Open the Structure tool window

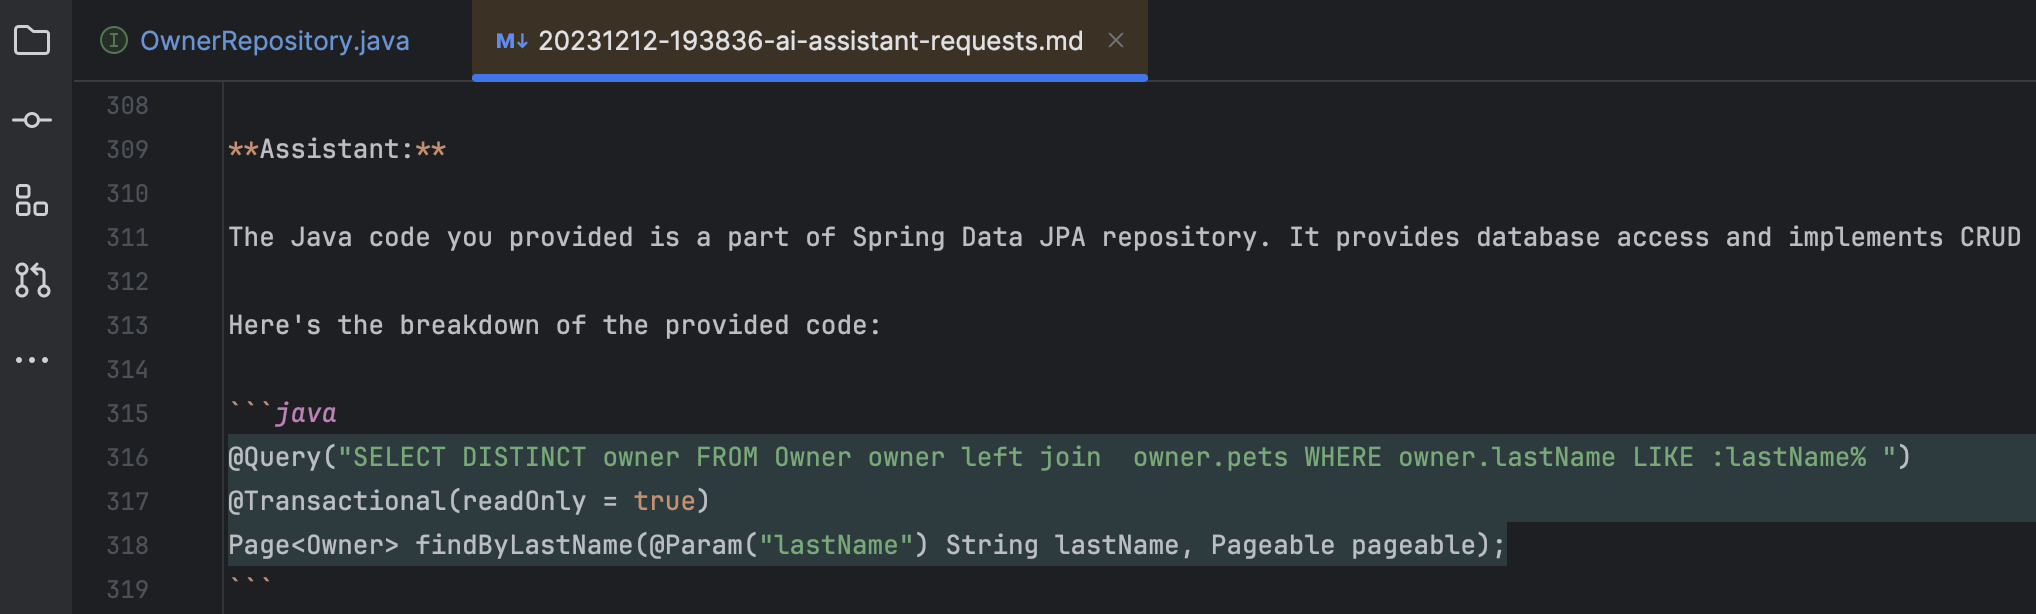click(32, 200)
